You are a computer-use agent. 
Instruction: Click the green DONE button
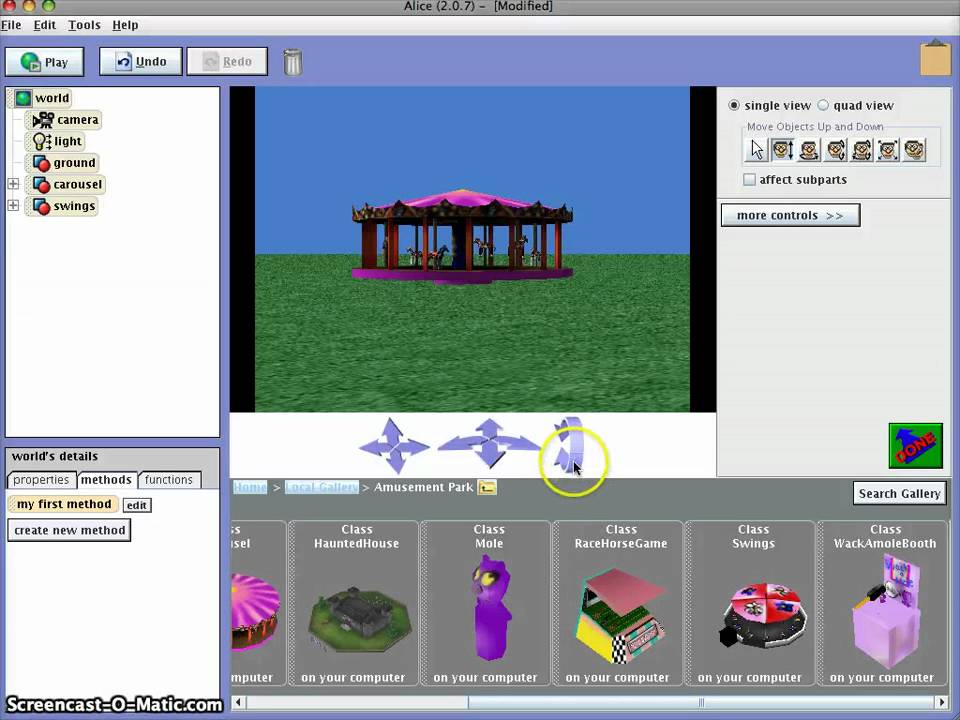pos(915,446)
